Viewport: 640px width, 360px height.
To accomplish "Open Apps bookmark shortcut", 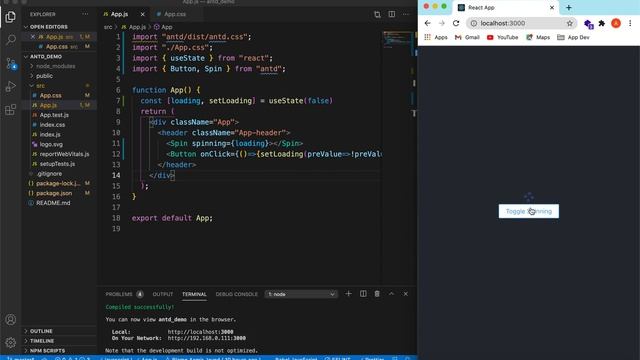I will (x=436, y=37).
